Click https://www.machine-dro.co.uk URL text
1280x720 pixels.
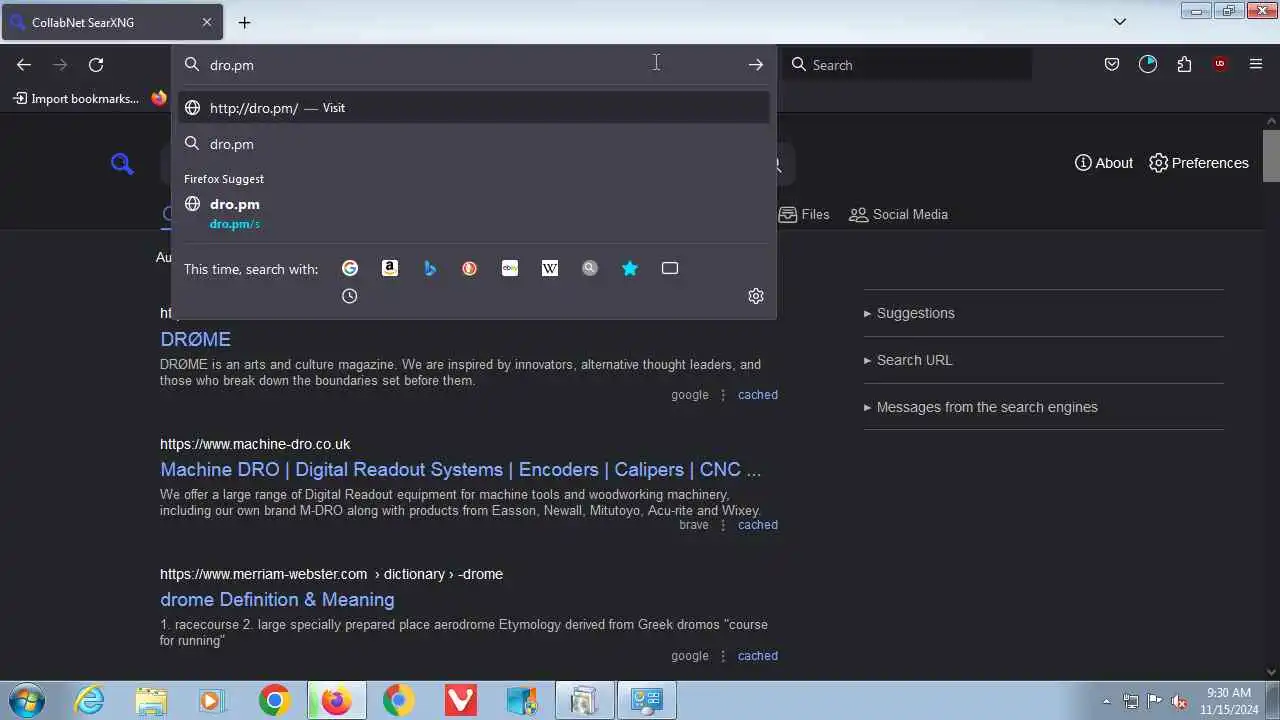click(x=255, y=444)
